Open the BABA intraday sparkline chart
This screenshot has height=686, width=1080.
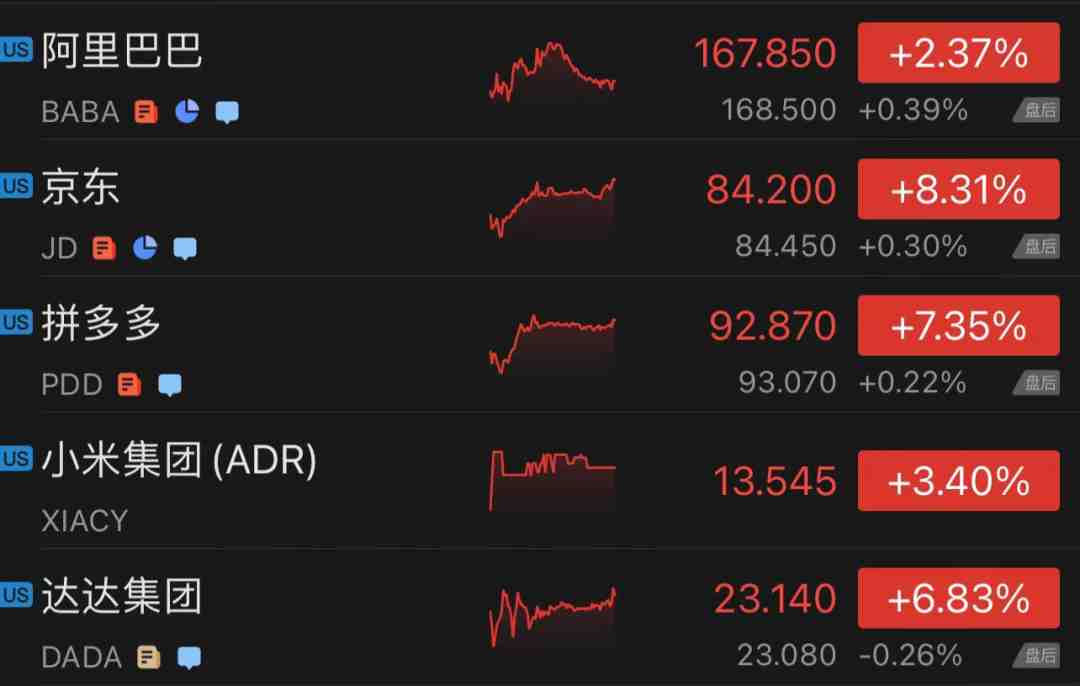tap(552, 72)
